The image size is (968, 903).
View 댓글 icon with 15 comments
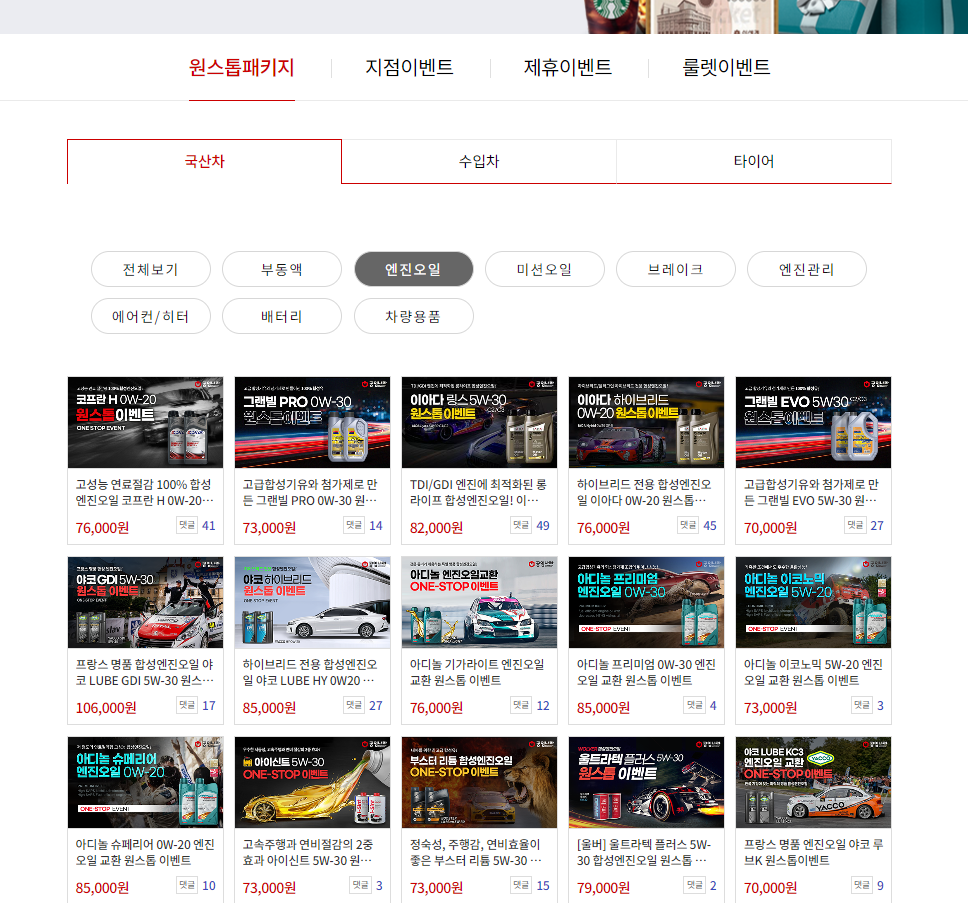pyautogui.click(x=521, y=885)
